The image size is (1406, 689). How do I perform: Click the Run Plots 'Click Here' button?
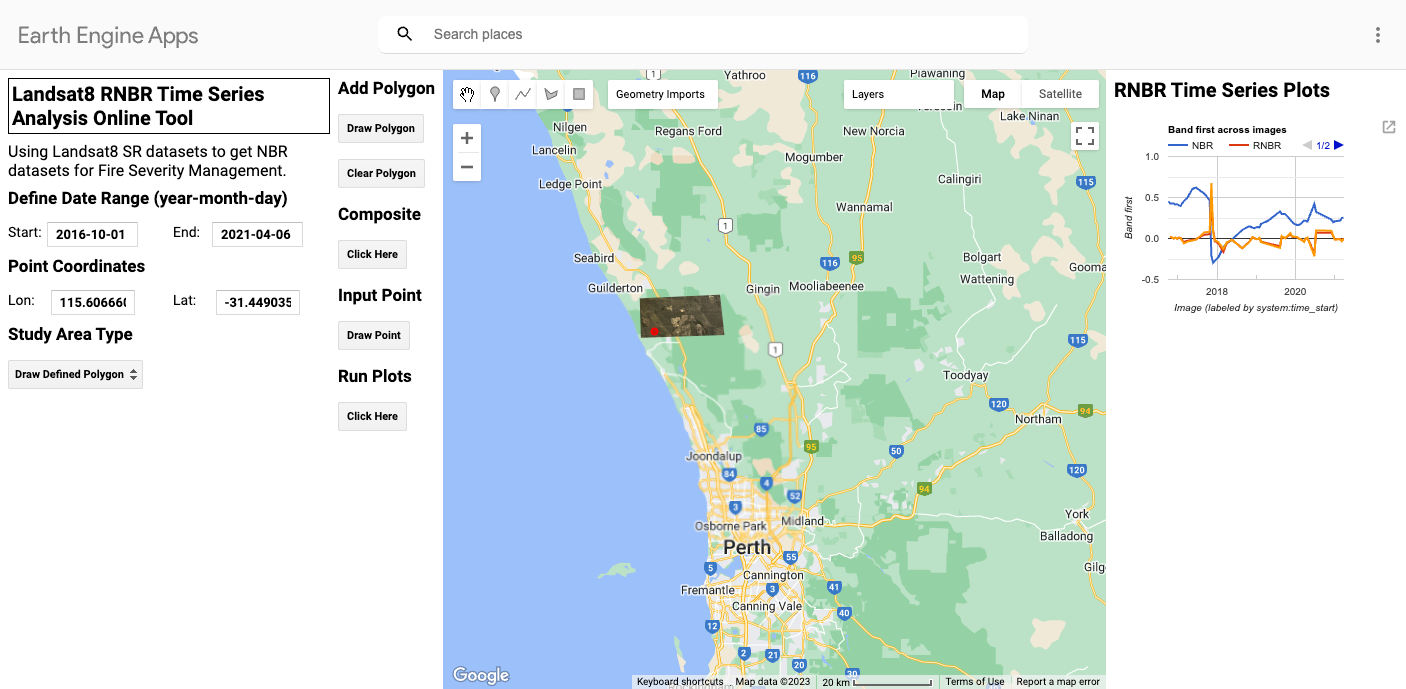(x=372, y=416)
